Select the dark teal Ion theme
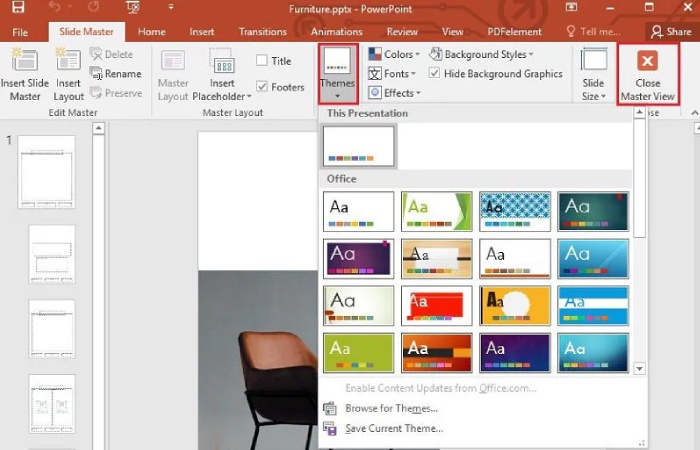The width and height of the screenshot is (700, 450). pos(593,211)
